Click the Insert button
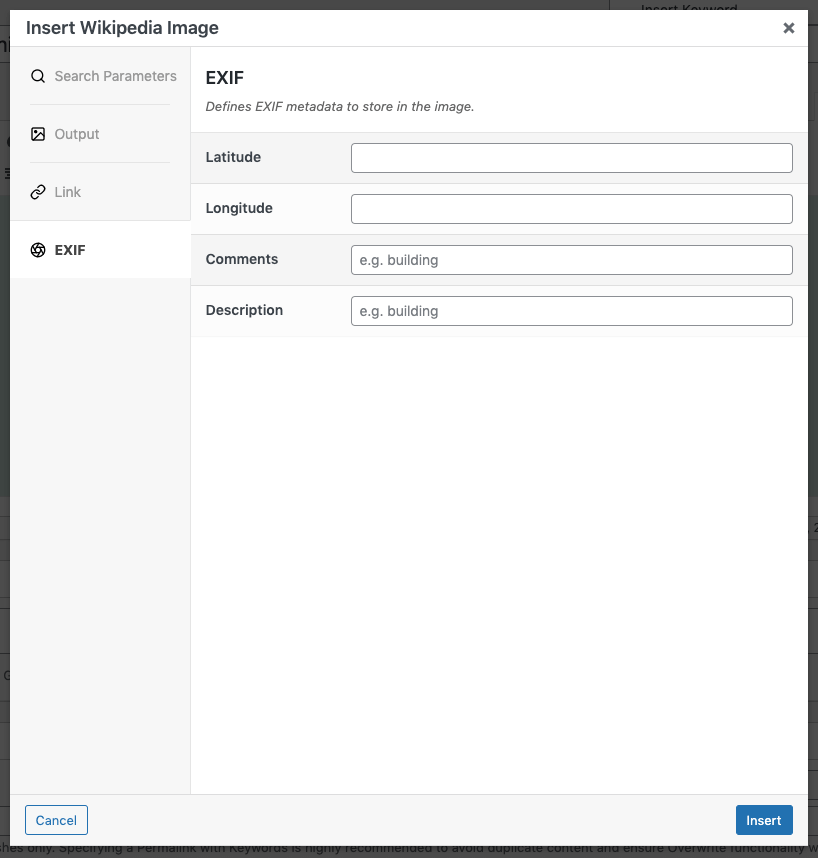818x858 pixels. coord(764,820)
